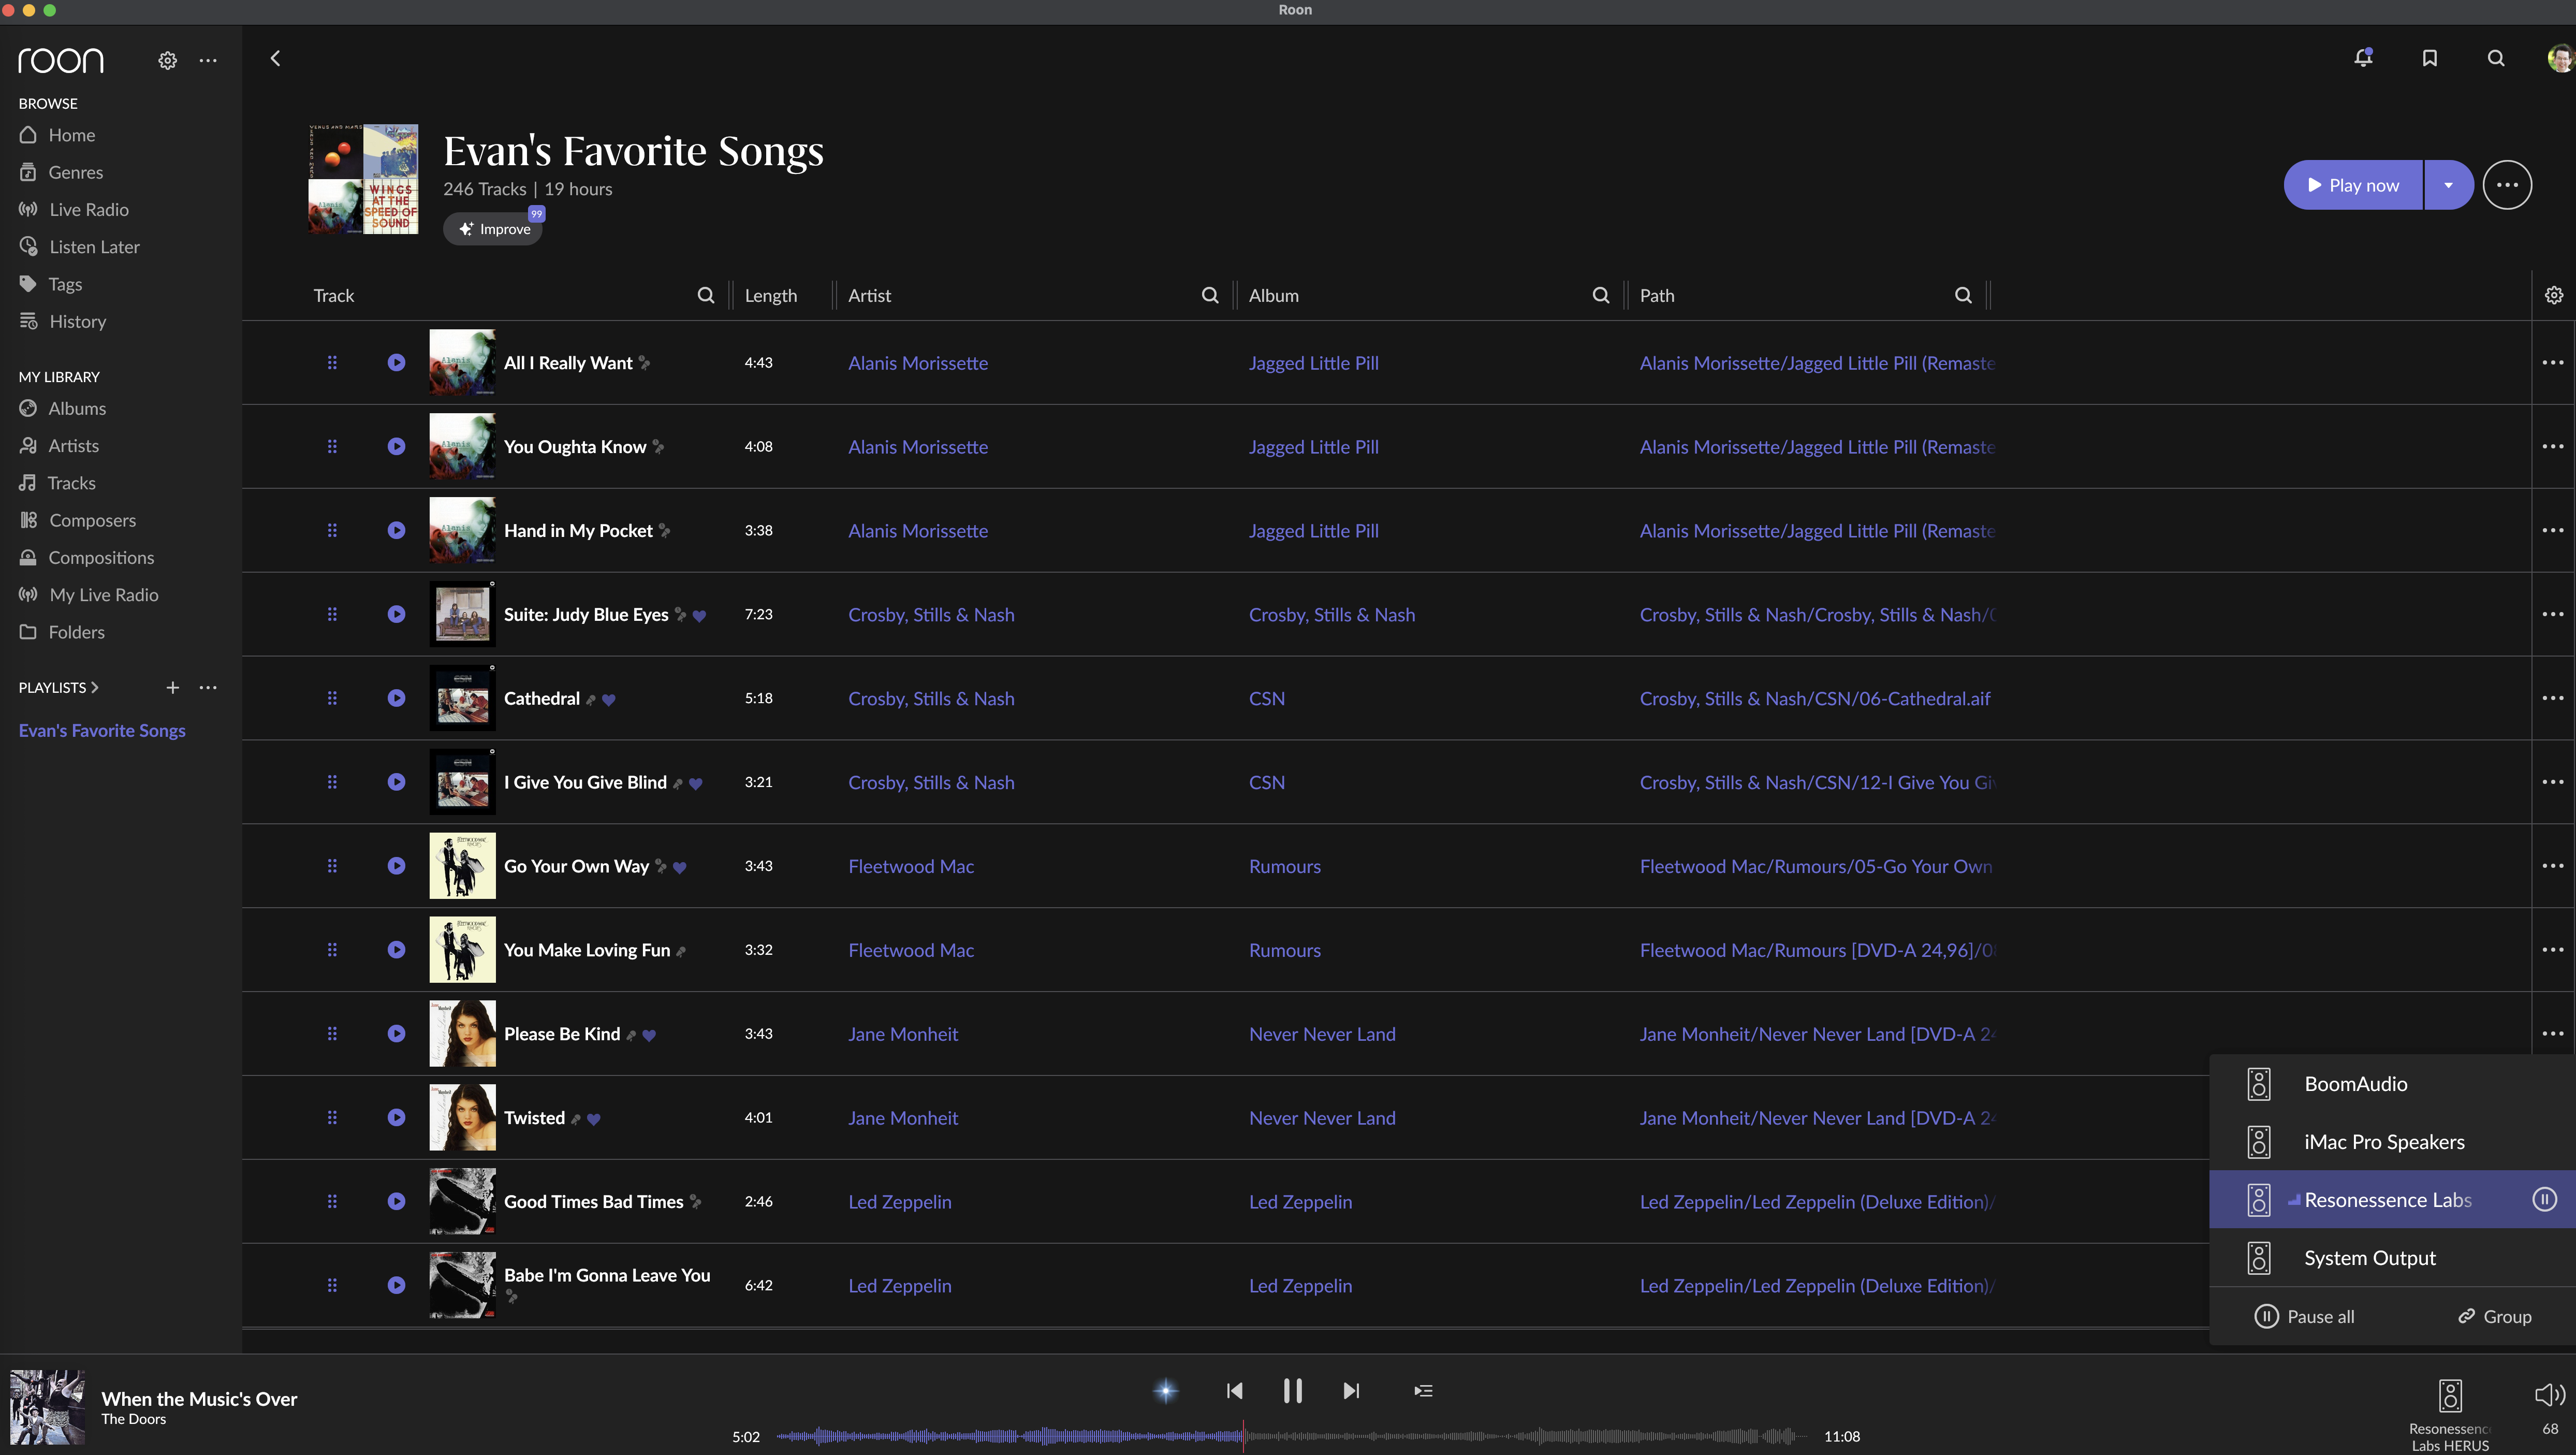Expand the Play now dropdown arrow
2576x1455 pixels.
pos(2449,185)
